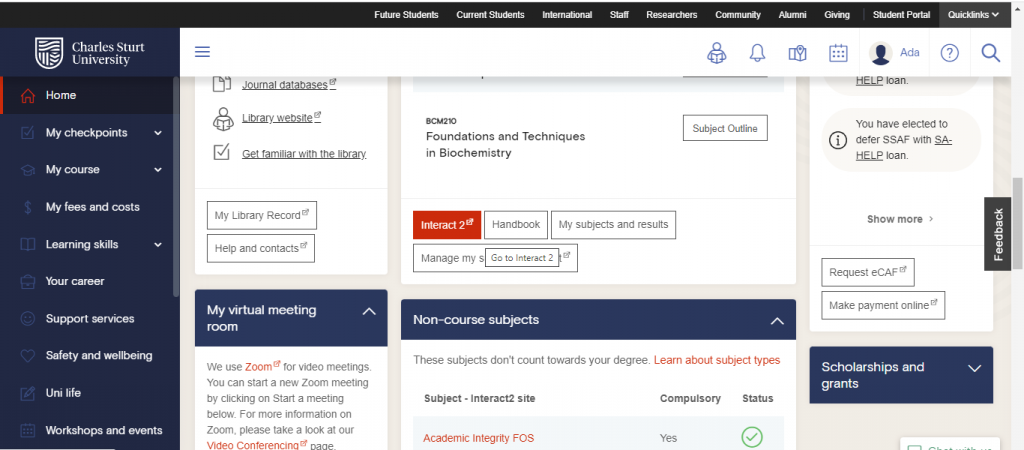The width and height of the screenshot is (1024, 450).
Task: Click the Workshops and events calendar icon
Action: point(27,430)
